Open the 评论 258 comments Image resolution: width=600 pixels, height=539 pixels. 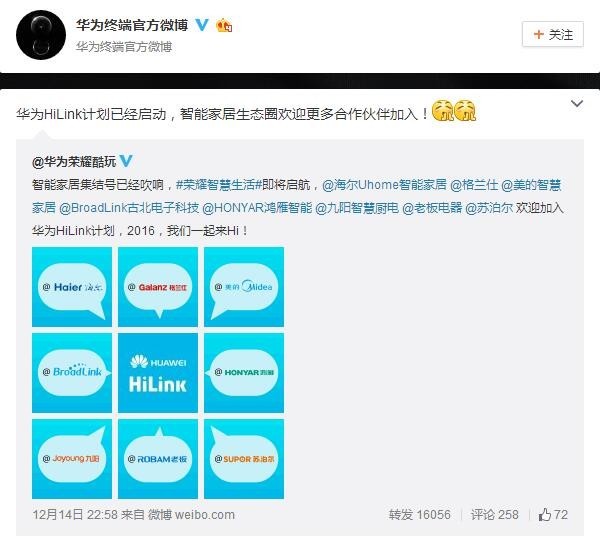pos(495,515)
